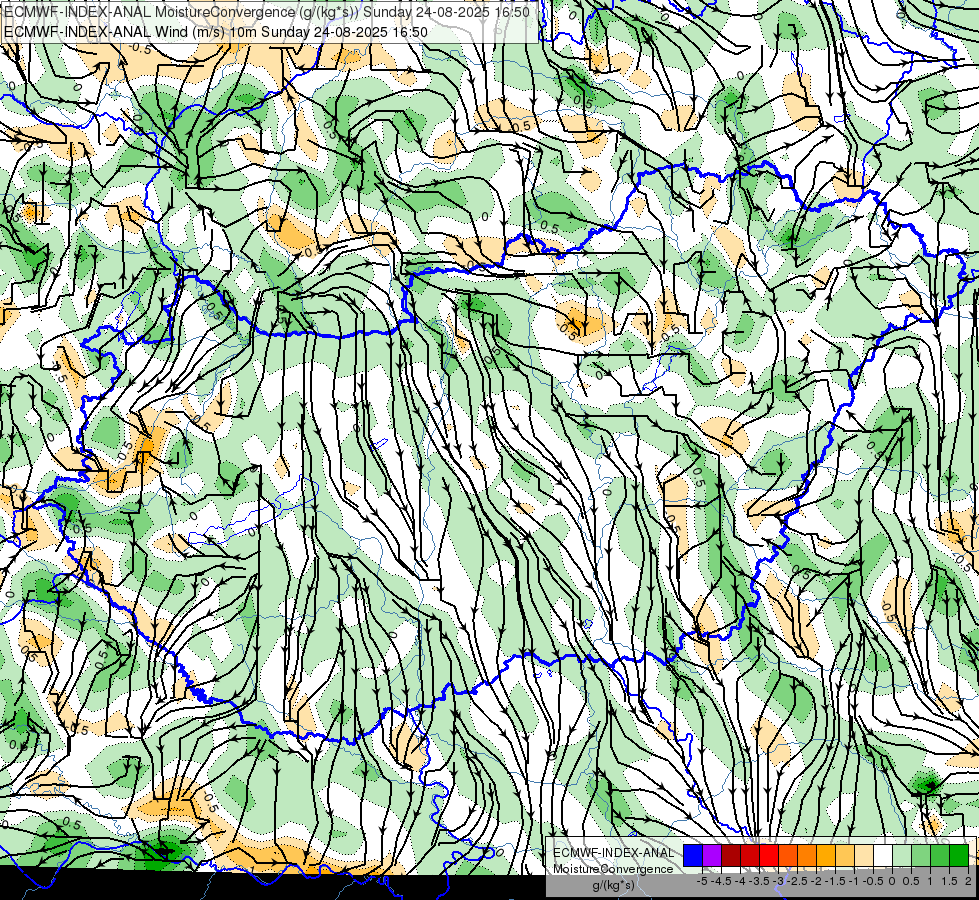Click the 0 tick value in legend scale
Viewport: 979px width, 900px height.
(x=892, y=881)
